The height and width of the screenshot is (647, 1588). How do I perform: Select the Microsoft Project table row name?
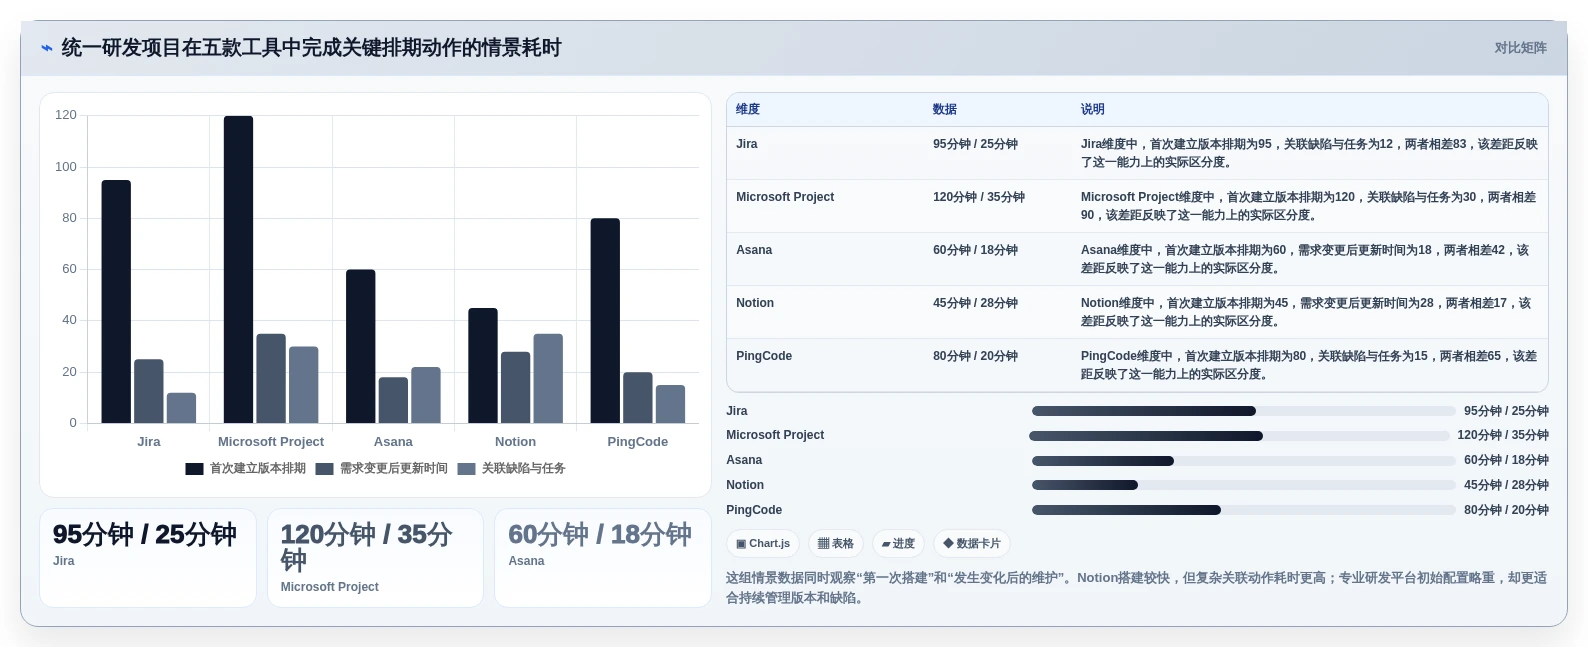pos(785,197)
